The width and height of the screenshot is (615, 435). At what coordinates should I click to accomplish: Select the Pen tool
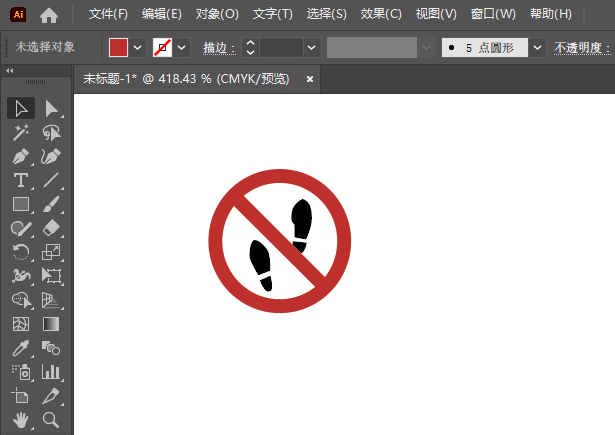click(x=21, y=157)
